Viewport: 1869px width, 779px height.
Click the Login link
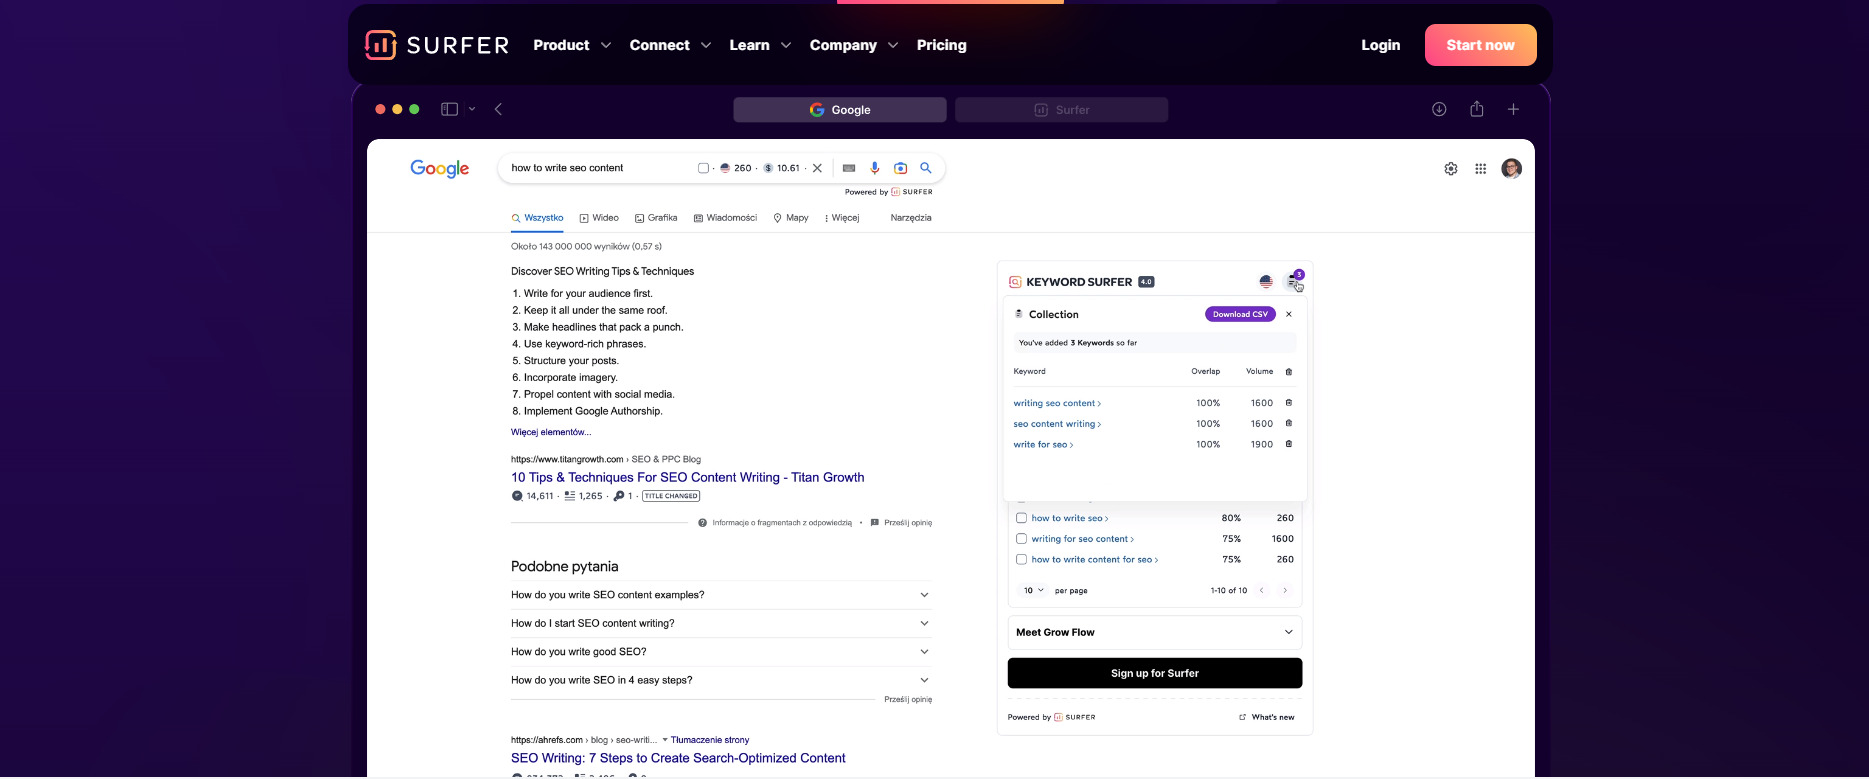pos(1381,45)
